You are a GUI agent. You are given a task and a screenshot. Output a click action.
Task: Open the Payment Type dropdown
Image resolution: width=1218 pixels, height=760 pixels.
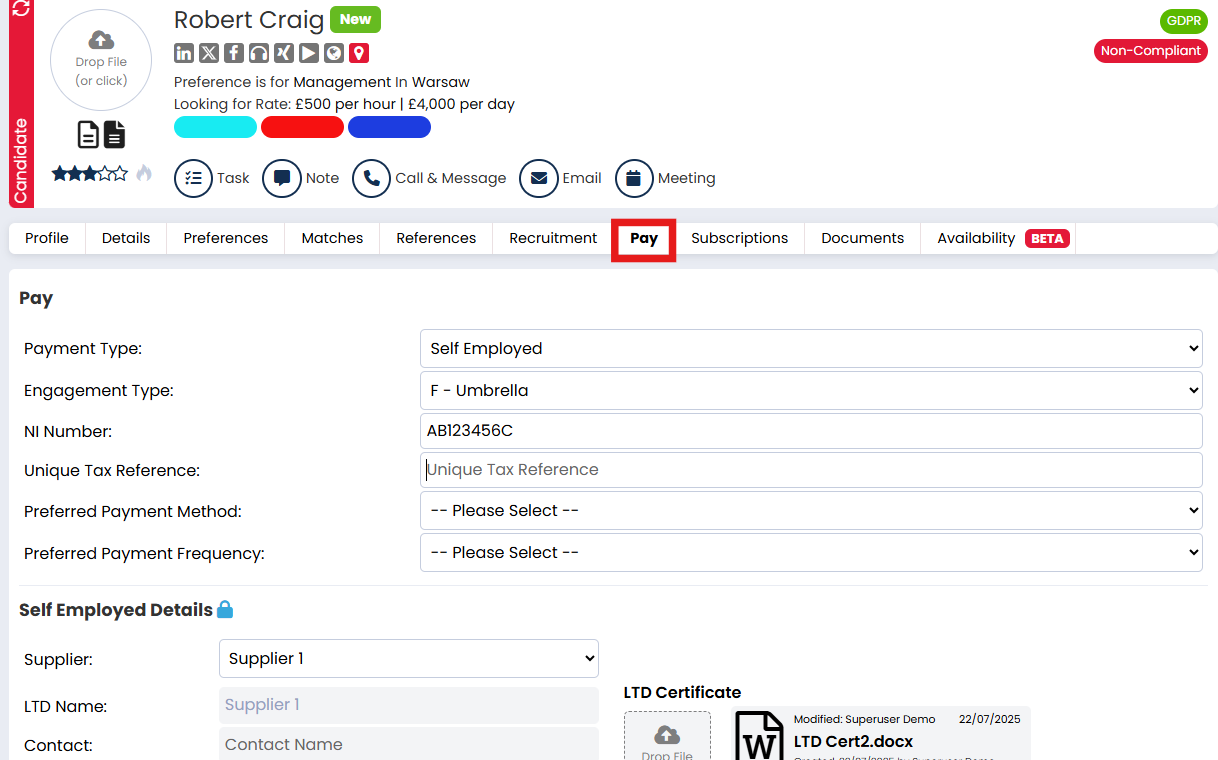click(810, 348)
